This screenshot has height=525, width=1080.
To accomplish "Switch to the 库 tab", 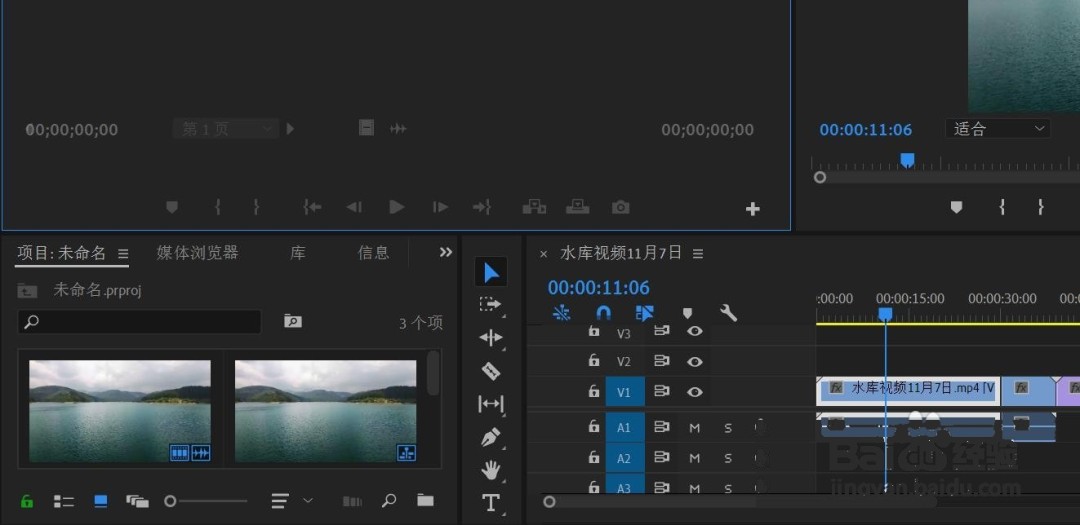I will pos(298,253).
